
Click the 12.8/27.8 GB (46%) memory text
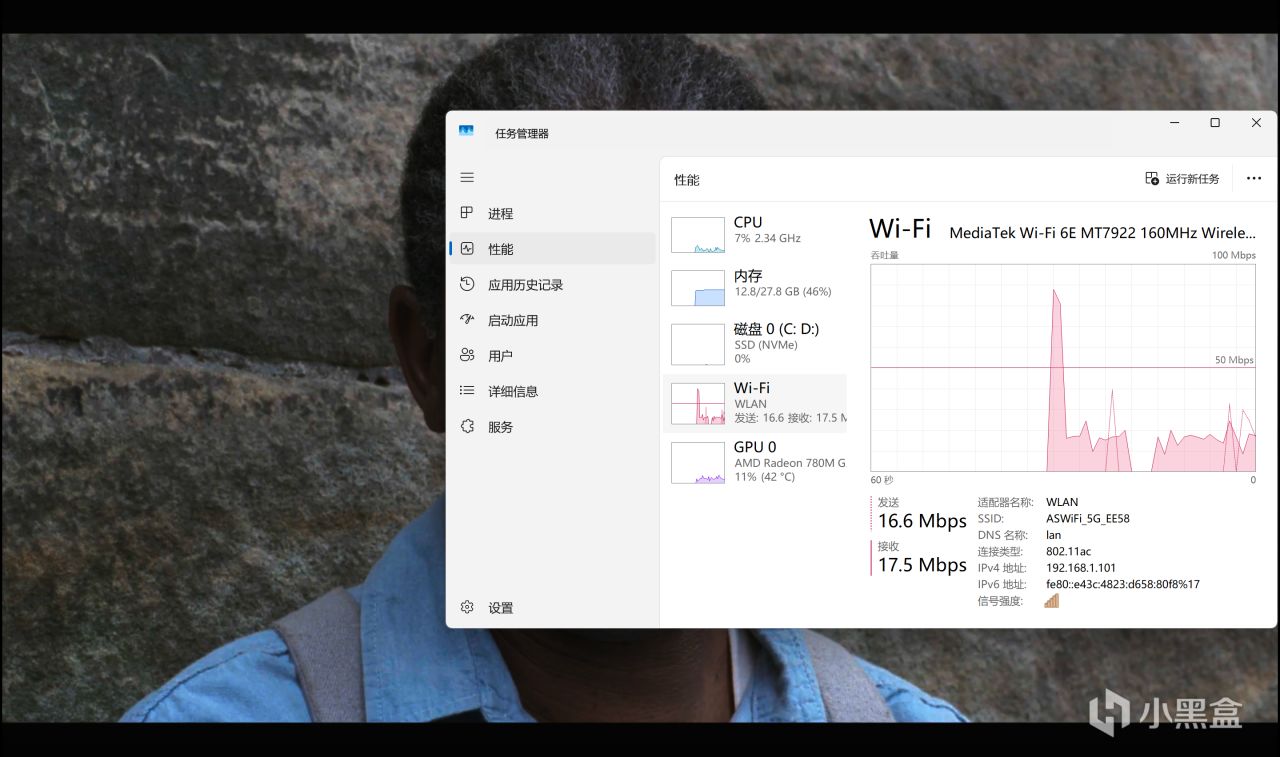(782, 292)
